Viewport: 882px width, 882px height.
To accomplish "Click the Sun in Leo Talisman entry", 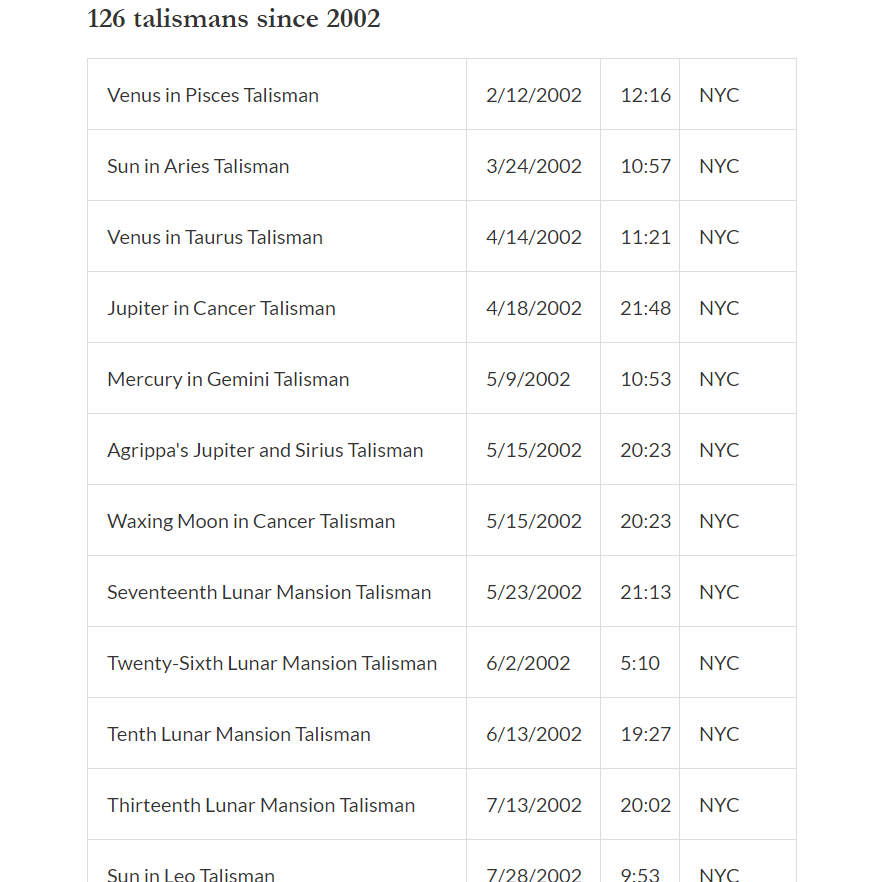I will point(191,874).
